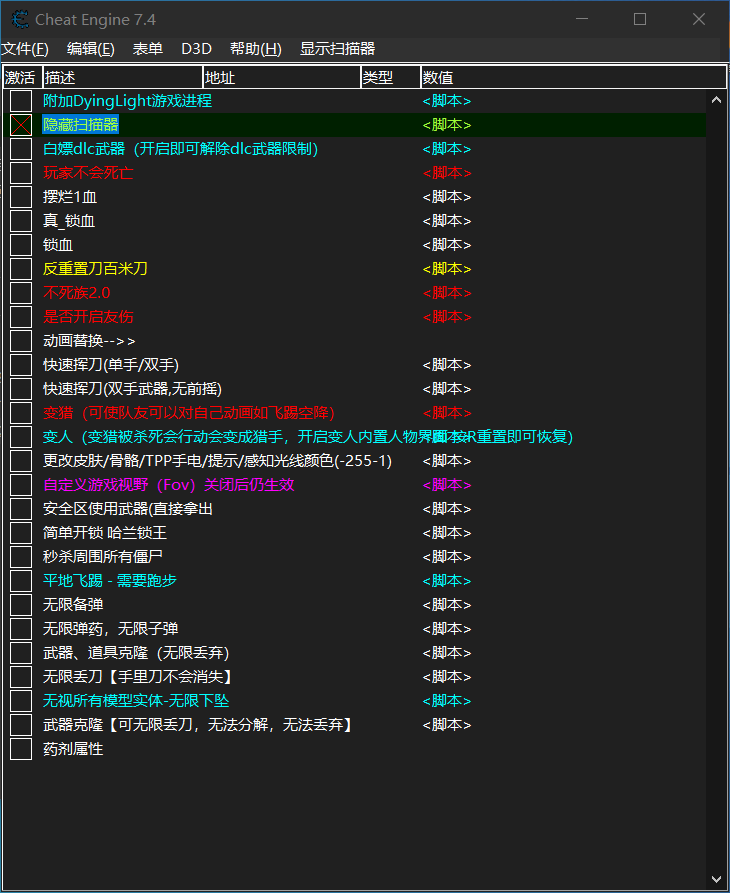Activate 秒杀周围所有僵尸 checkbox
The height and width of the screenshot is (893, 730).
pos(21,556)
